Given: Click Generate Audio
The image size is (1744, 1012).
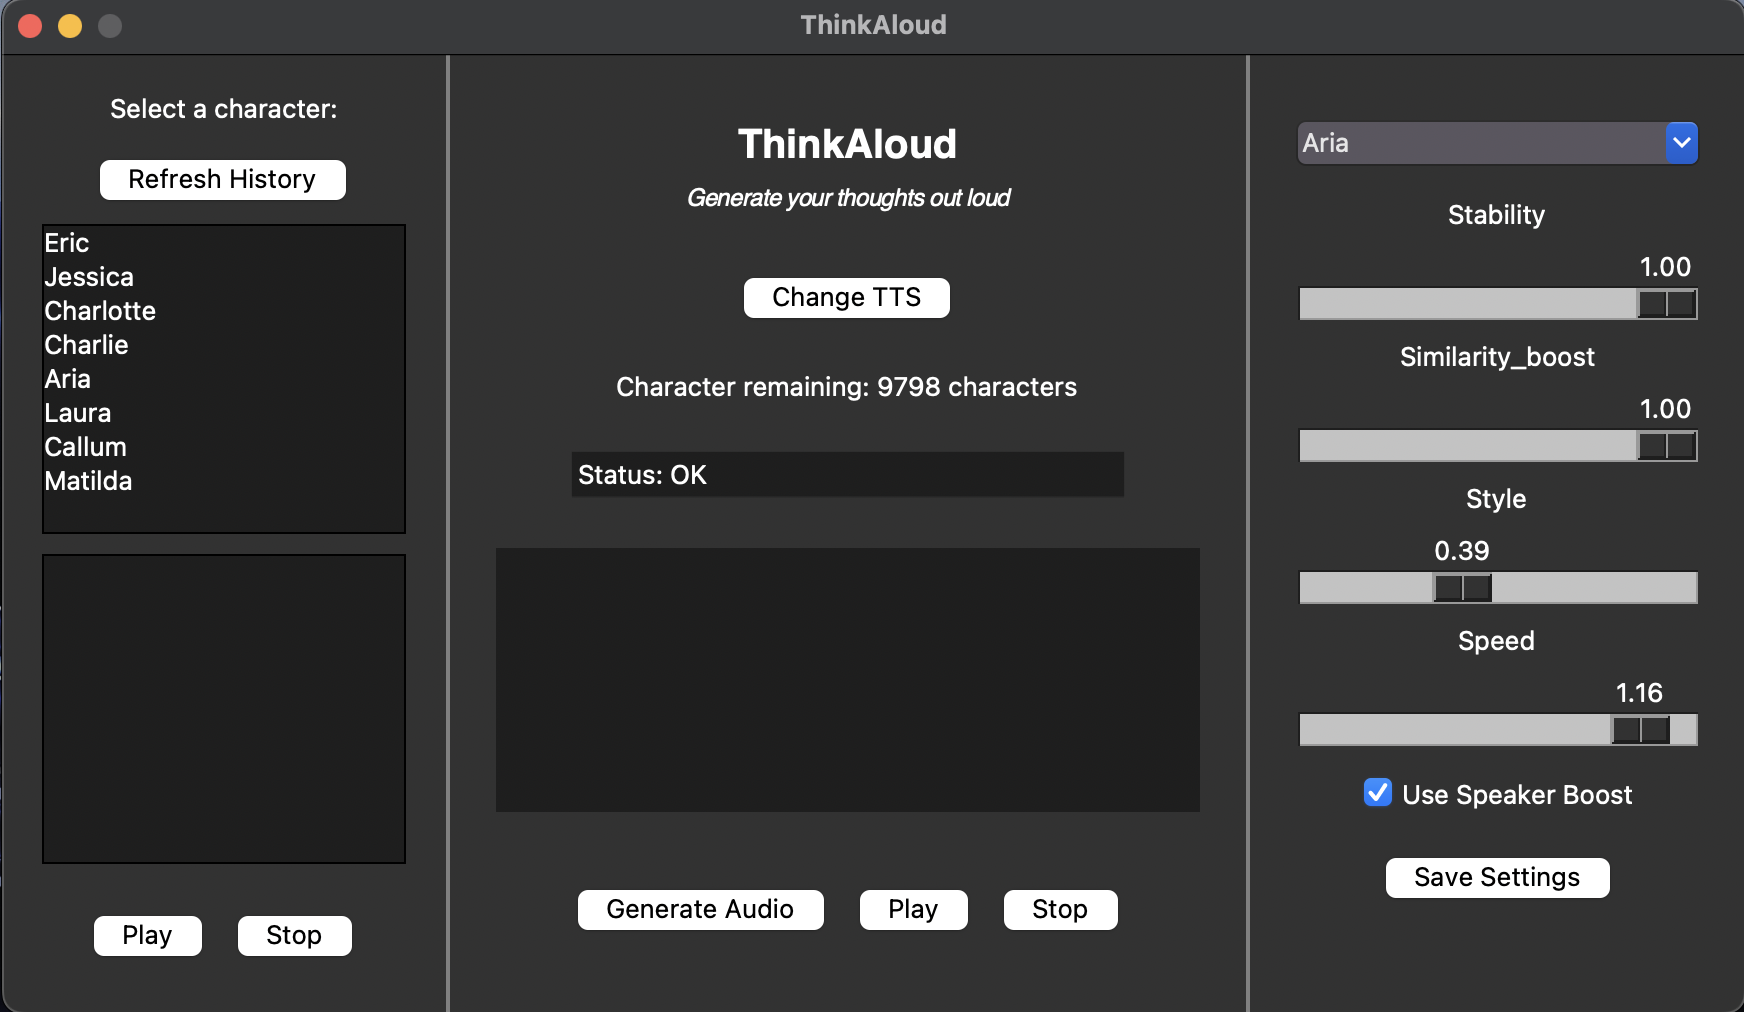Looking at the screenshot, I should click(x=701, y=910).
